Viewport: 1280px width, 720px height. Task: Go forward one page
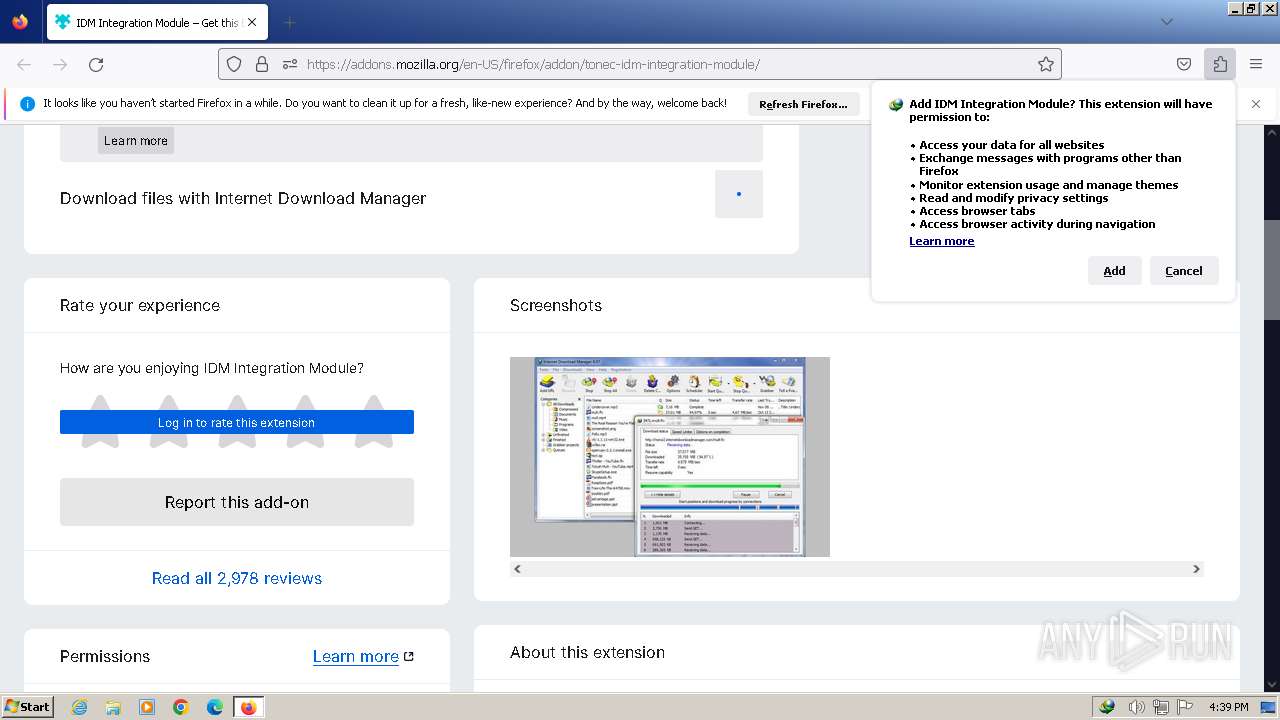60,64
